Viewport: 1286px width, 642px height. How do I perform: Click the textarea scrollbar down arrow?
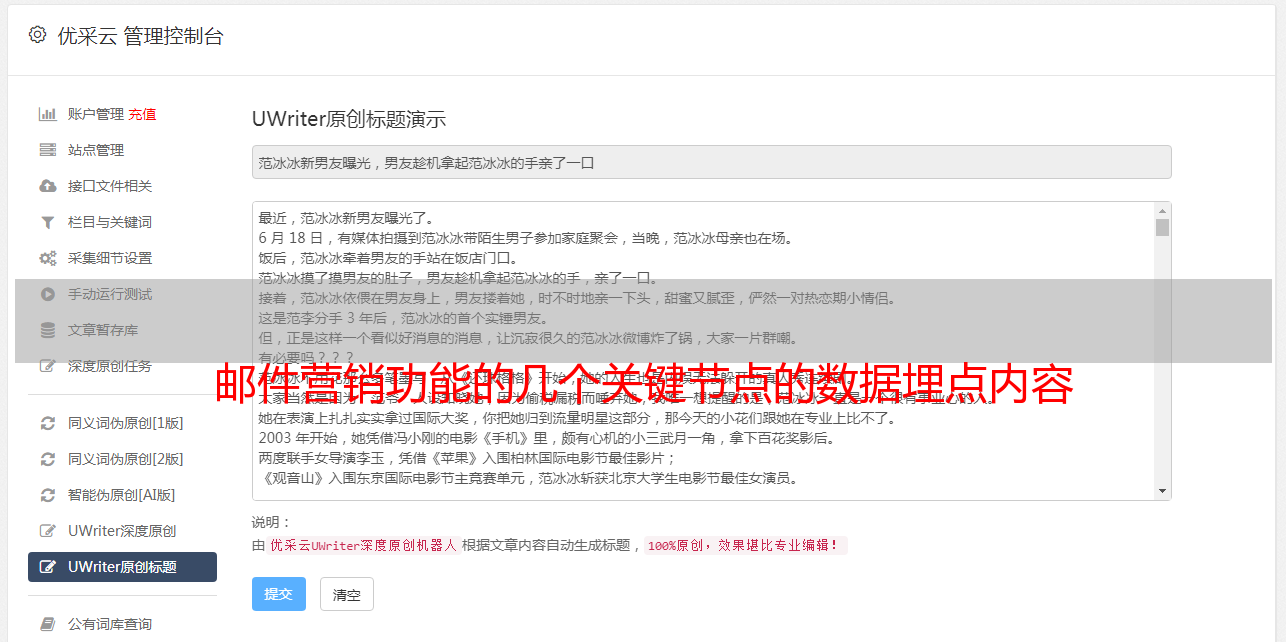click(1162, 491)
